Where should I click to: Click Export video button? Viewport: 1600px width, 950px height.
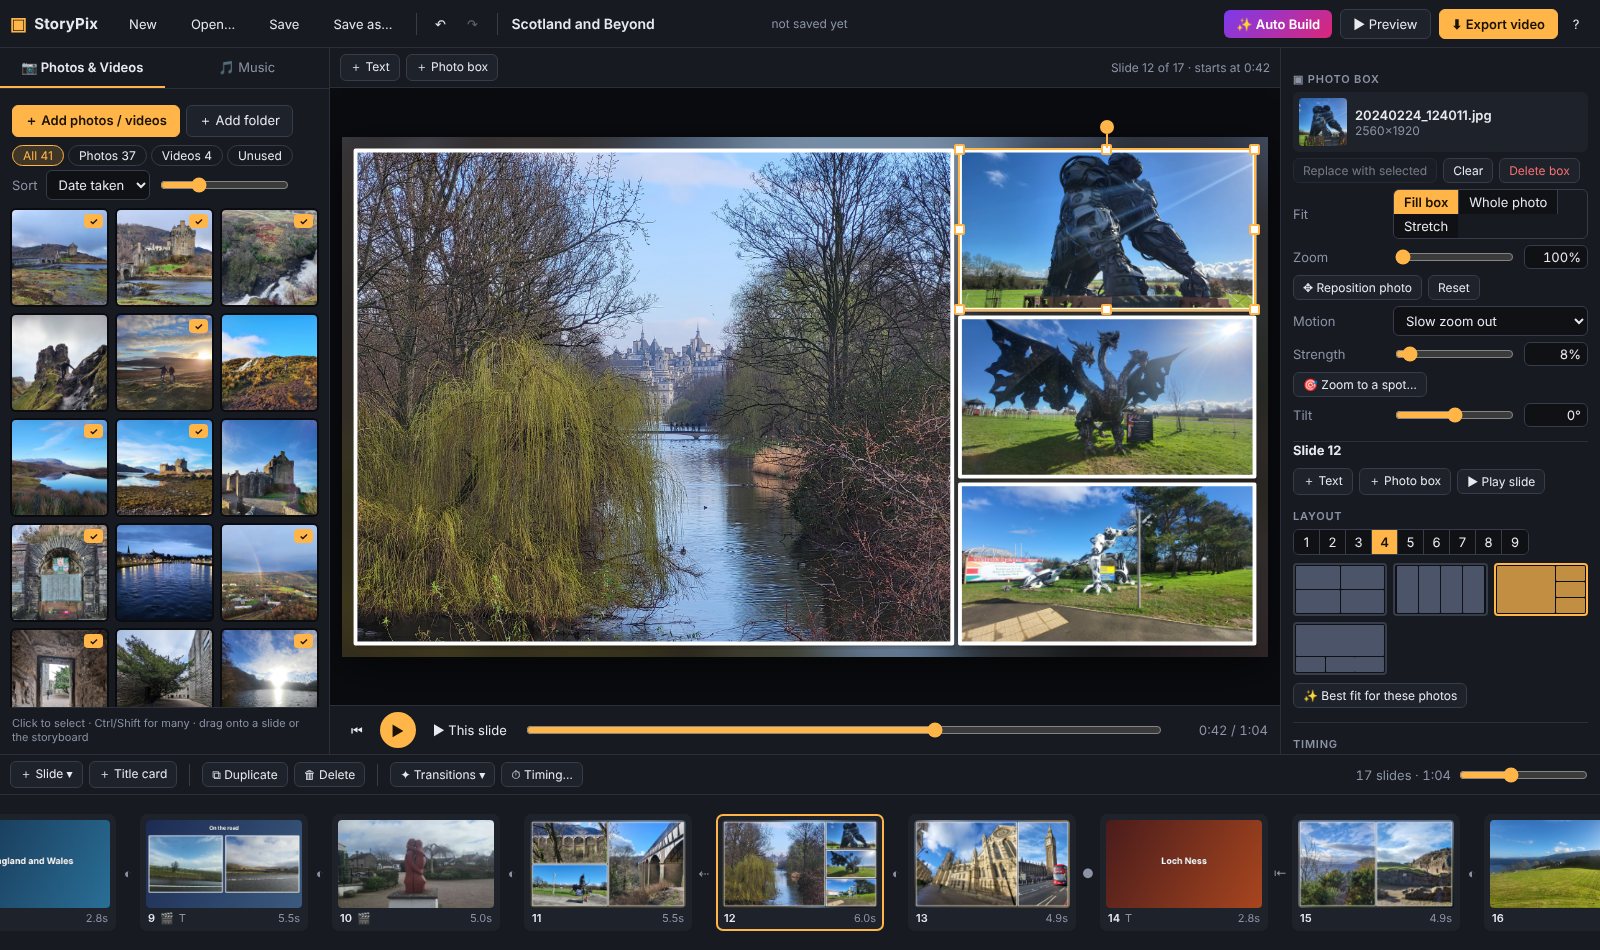1498,24
